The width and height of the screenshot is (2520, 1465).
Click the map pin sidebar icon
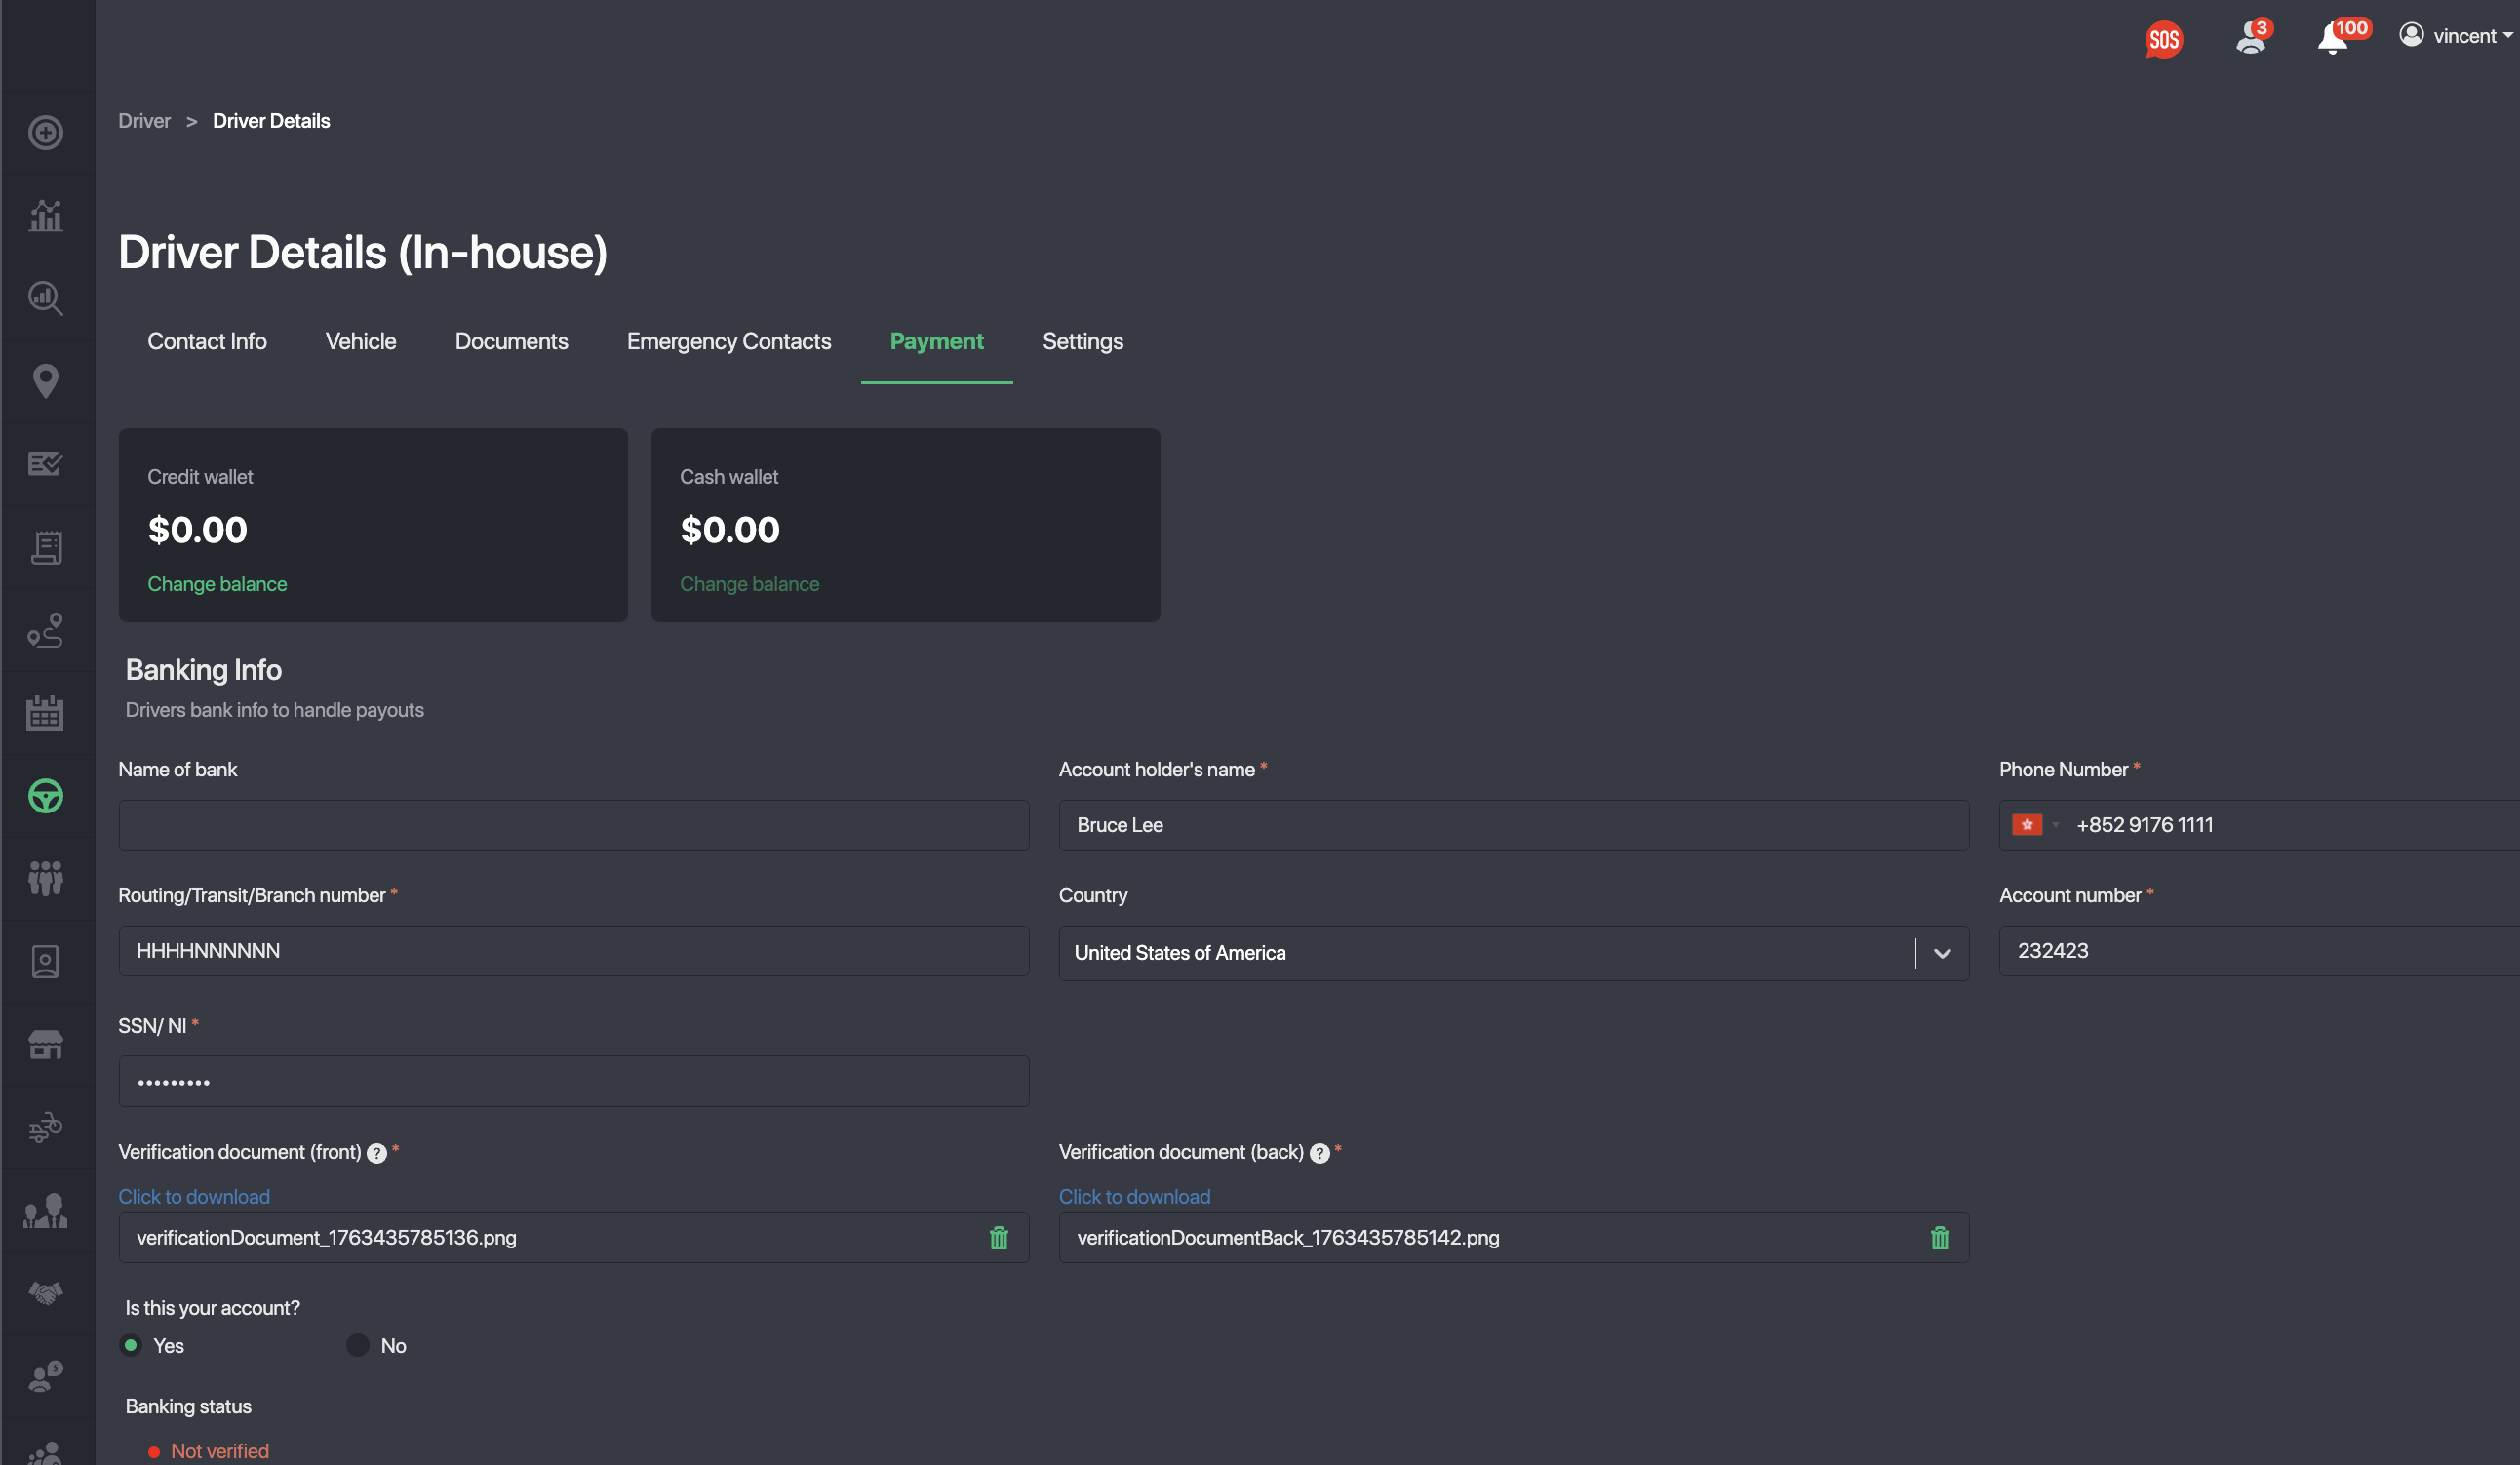pos(46,381)
